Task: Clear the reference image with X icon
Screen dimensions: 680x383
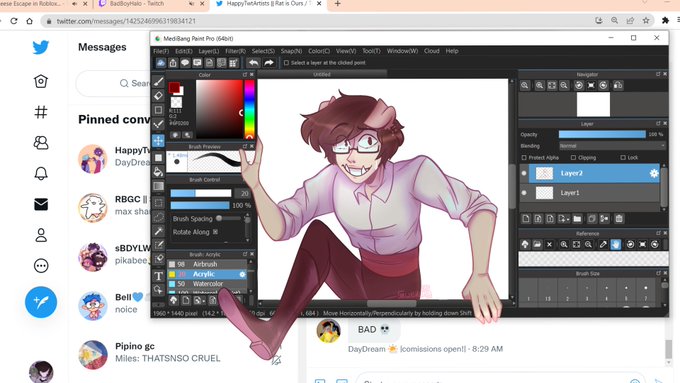Action: coord(549,245)
